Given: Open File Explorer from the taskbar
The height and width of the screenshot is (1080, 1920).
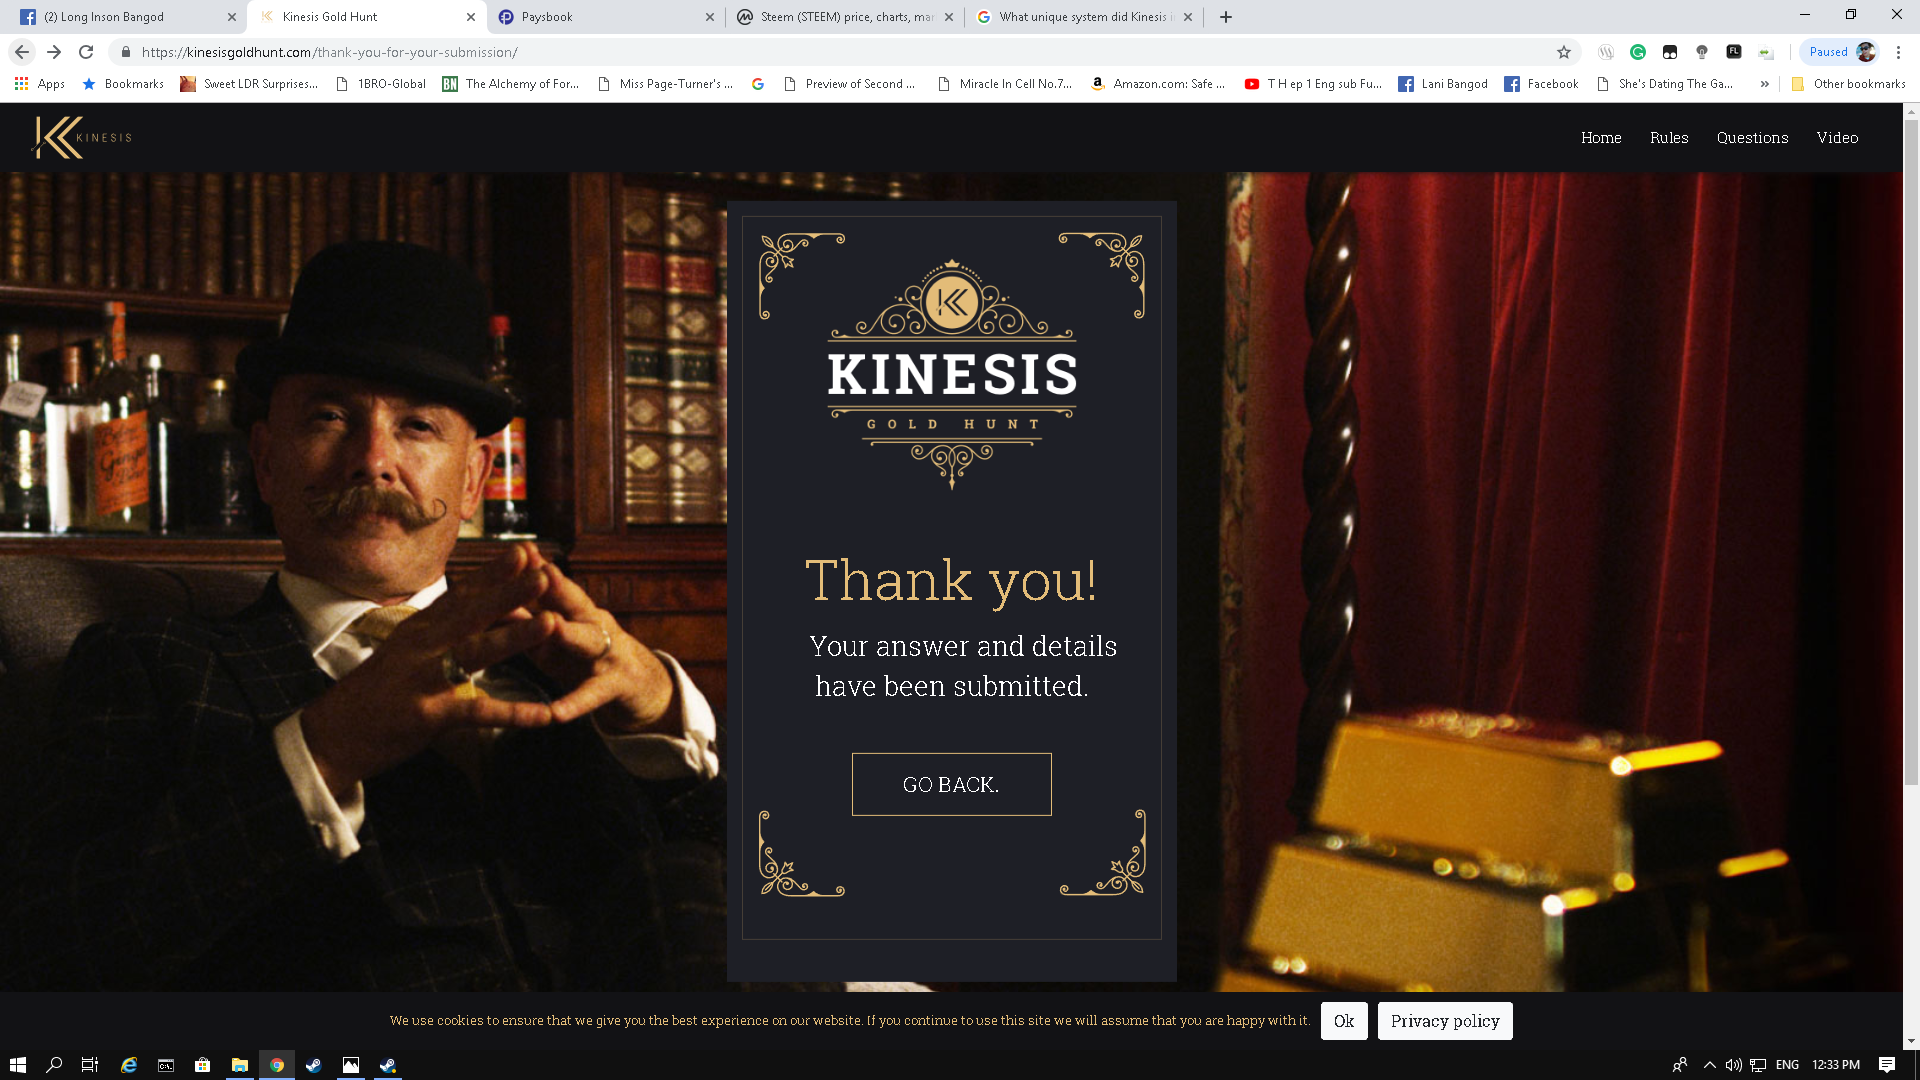Looking at the screenshot, I should tap(240, 1065).
